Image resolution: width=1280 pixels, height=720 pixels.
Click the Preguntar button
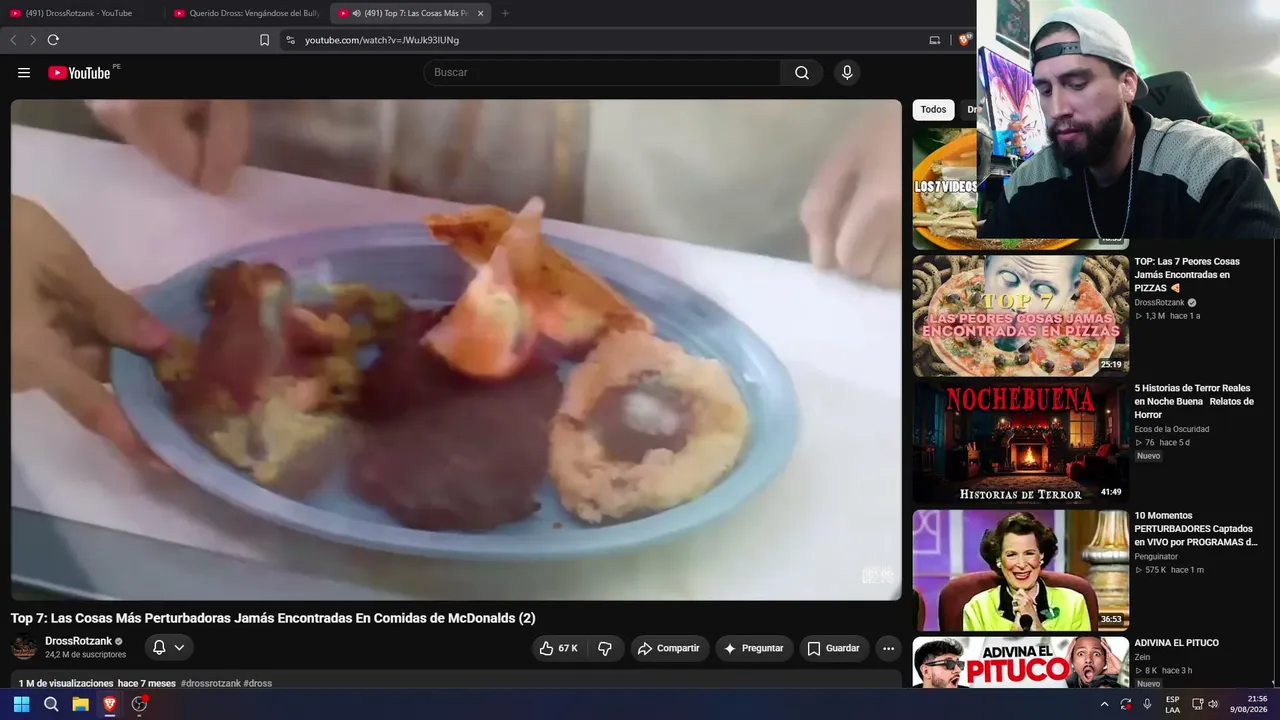(754, 648)
